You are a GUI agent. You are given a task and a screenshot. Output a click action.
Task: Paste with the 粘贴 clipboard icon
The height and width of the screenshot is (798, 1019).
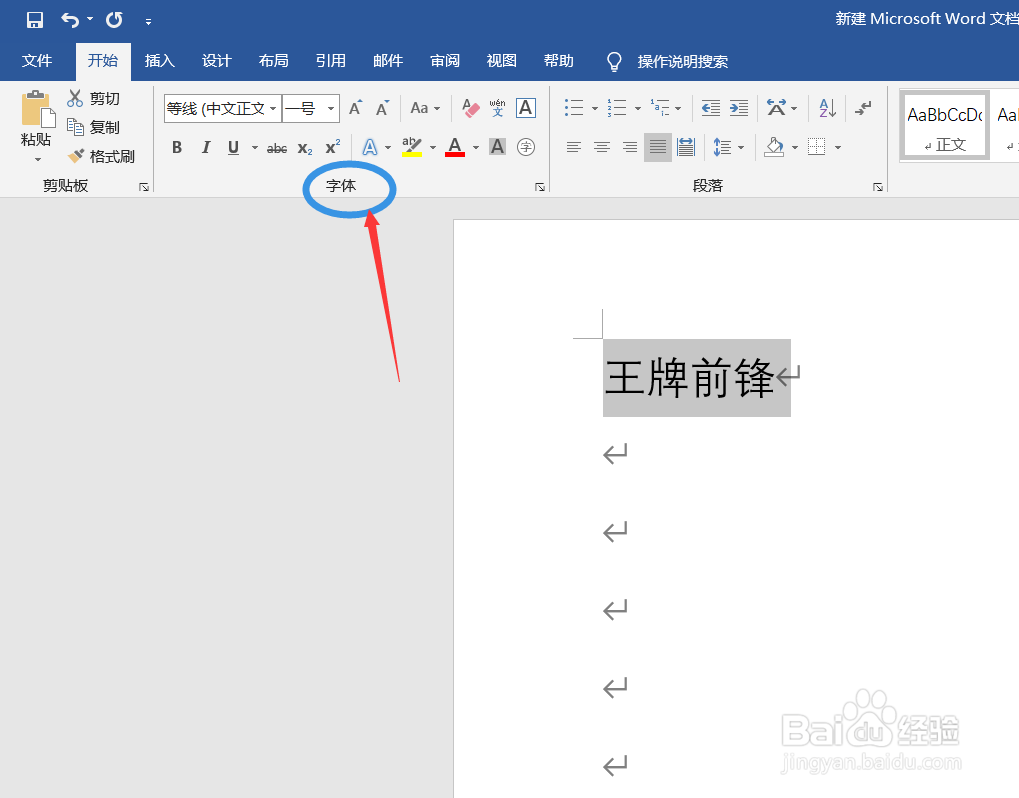click(36, 109)
